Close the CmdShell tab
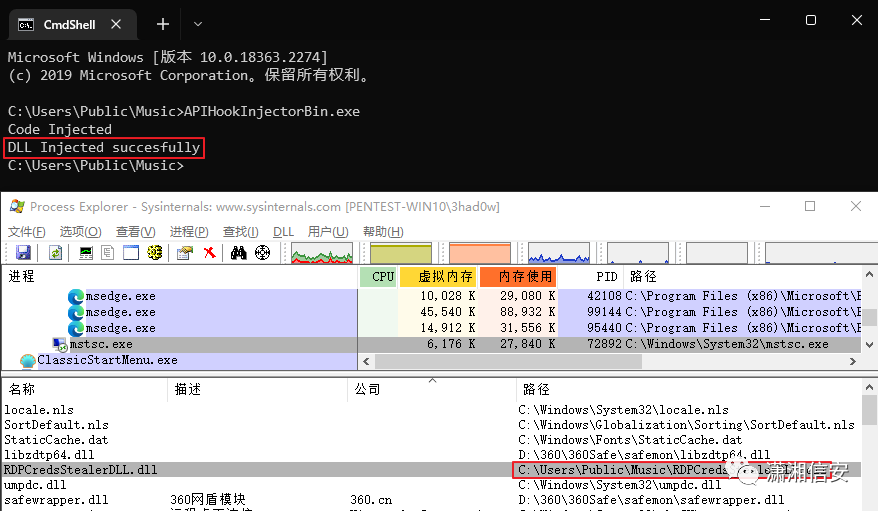This screenshot has height=511, width=878. point(116,24)
